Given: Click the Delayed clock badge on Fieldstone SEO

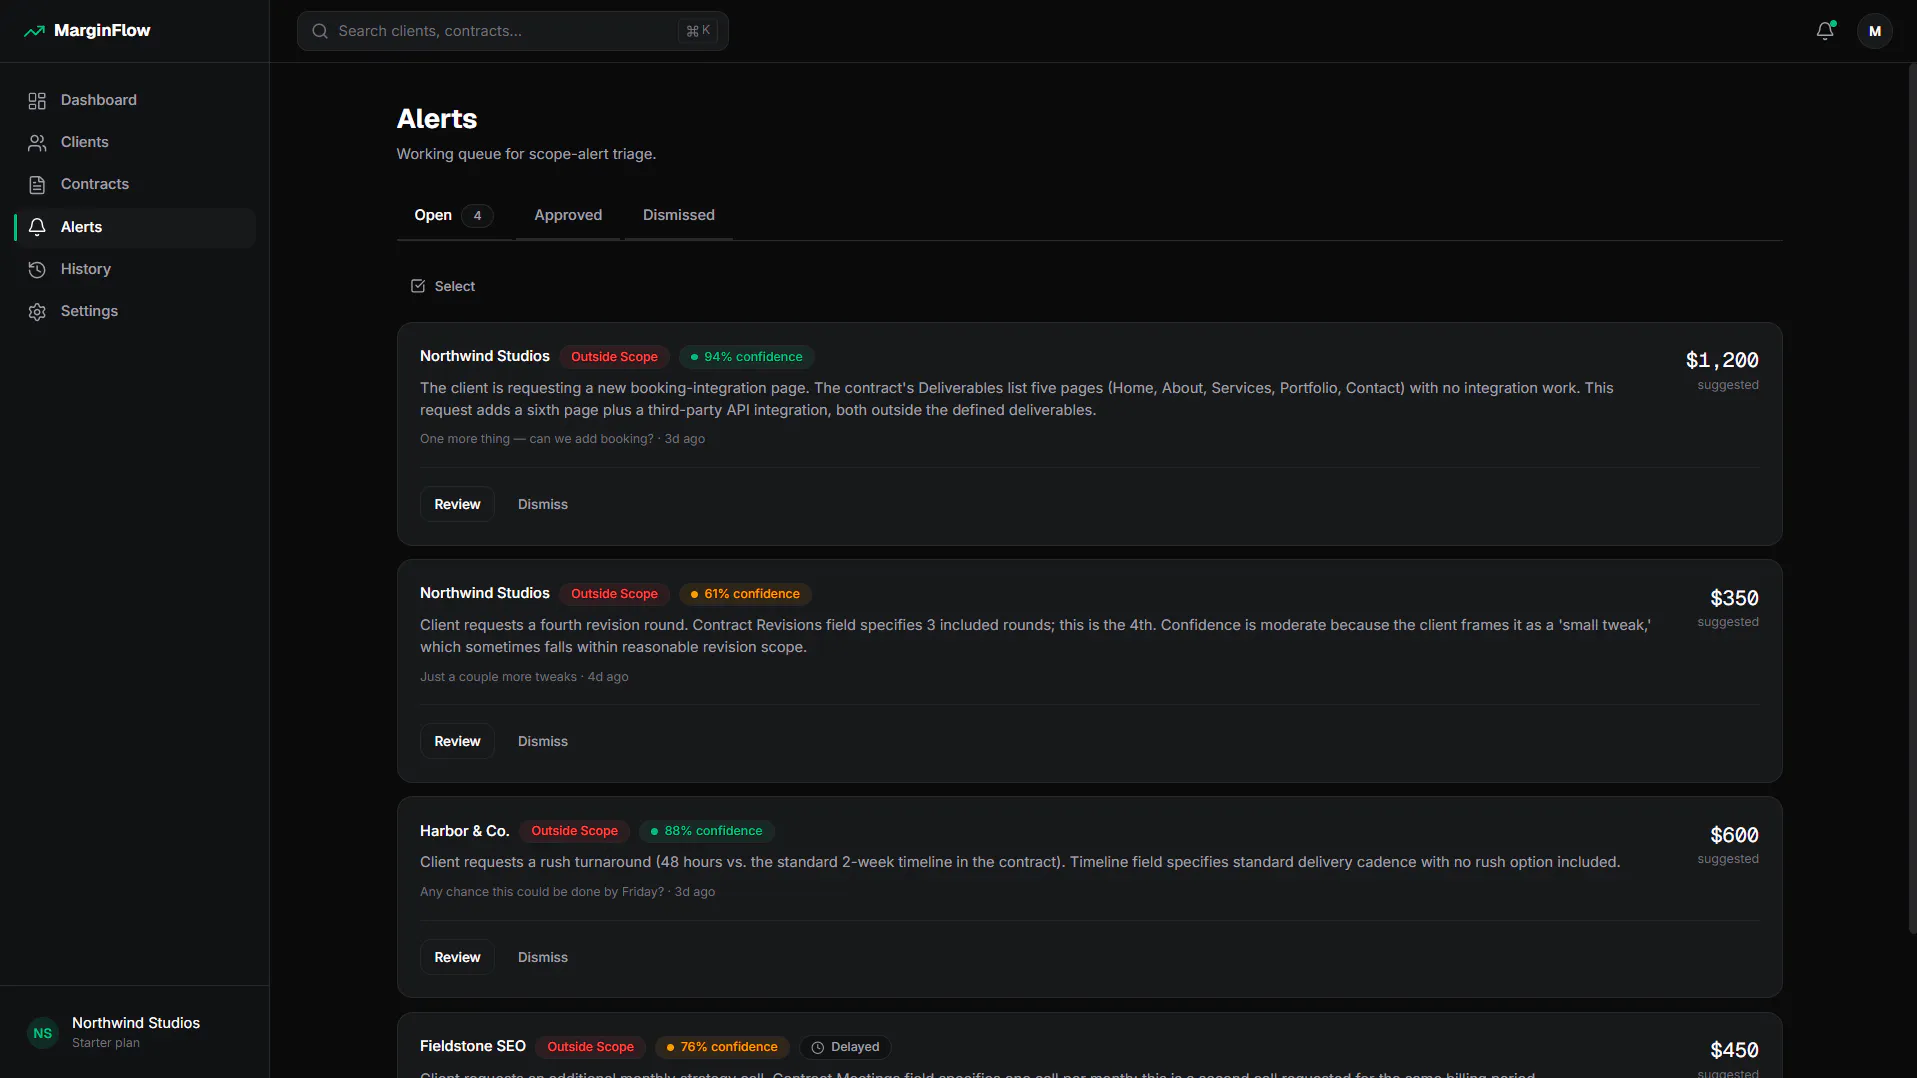Looking at the screenshot, I should tap(845, 1047).
